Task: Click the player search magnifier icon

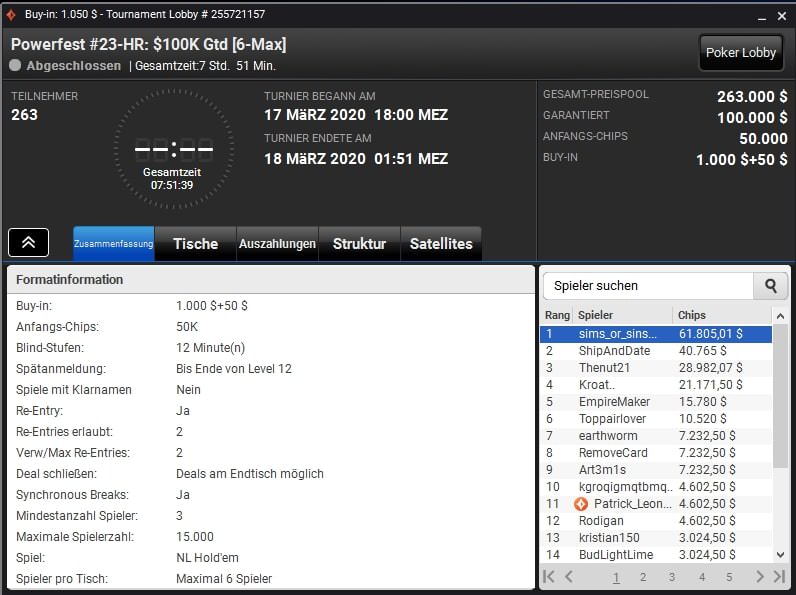Action: [x=770, y=286]
